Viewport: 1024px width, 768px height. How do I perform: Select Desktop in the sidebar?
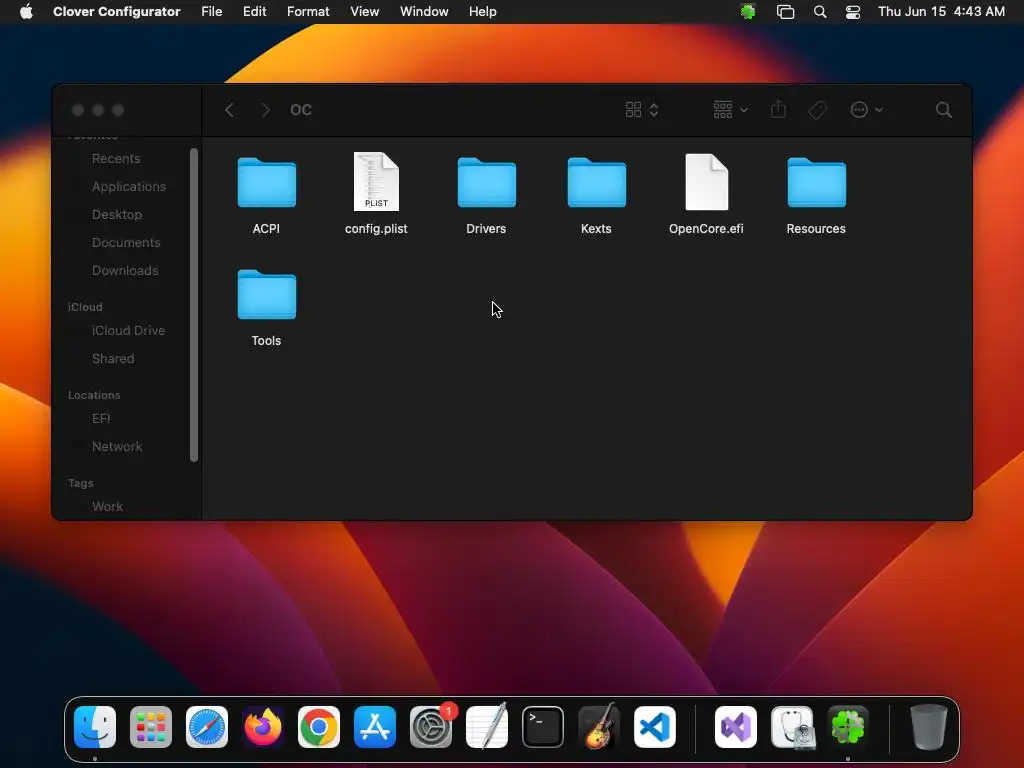click(116, 215)
